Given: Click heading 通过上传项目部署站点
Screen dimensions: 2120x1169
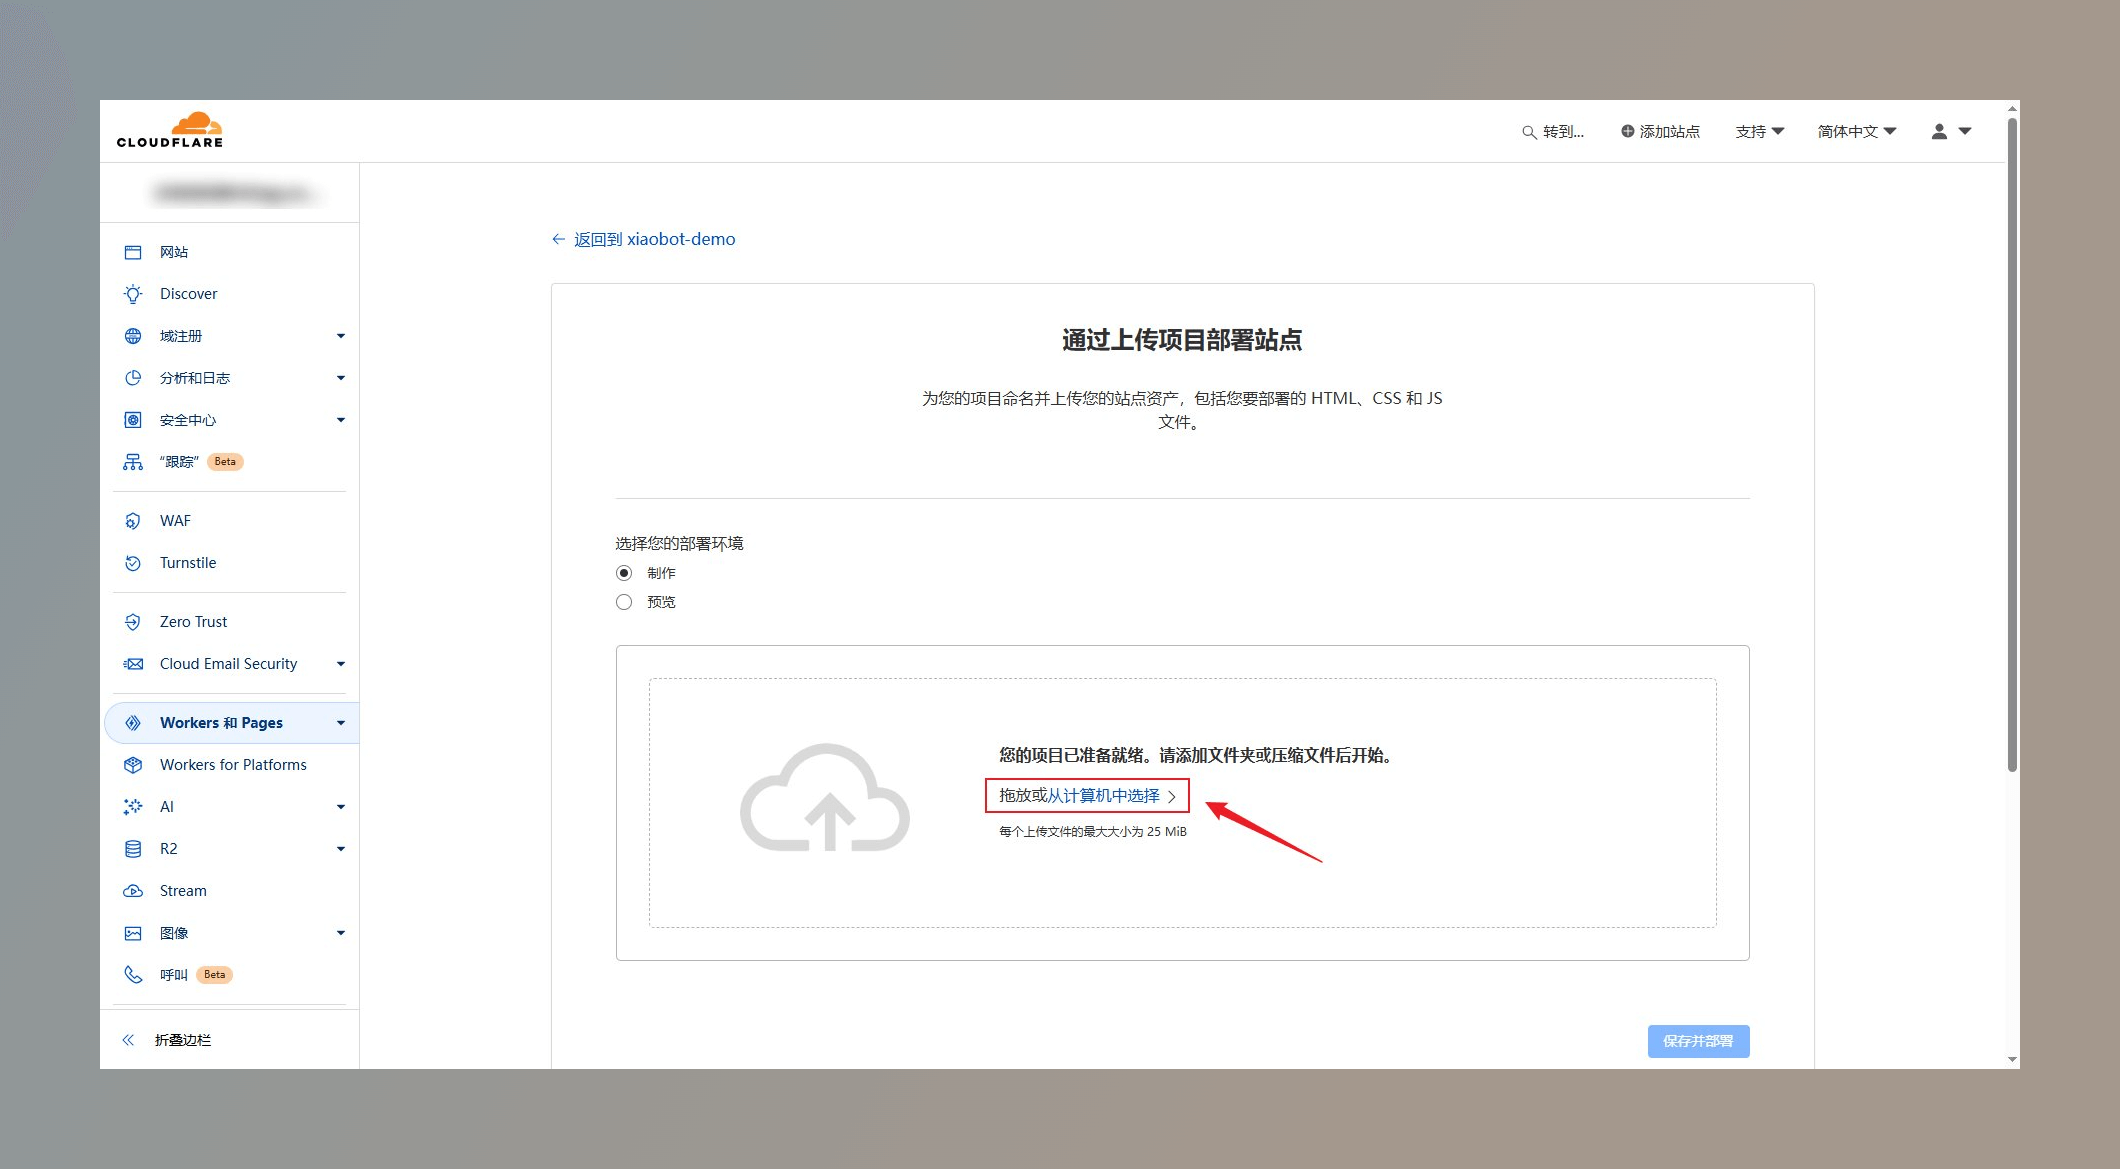Looking at the screenshot, I should pyautogui.click(x=1182, y=340).
